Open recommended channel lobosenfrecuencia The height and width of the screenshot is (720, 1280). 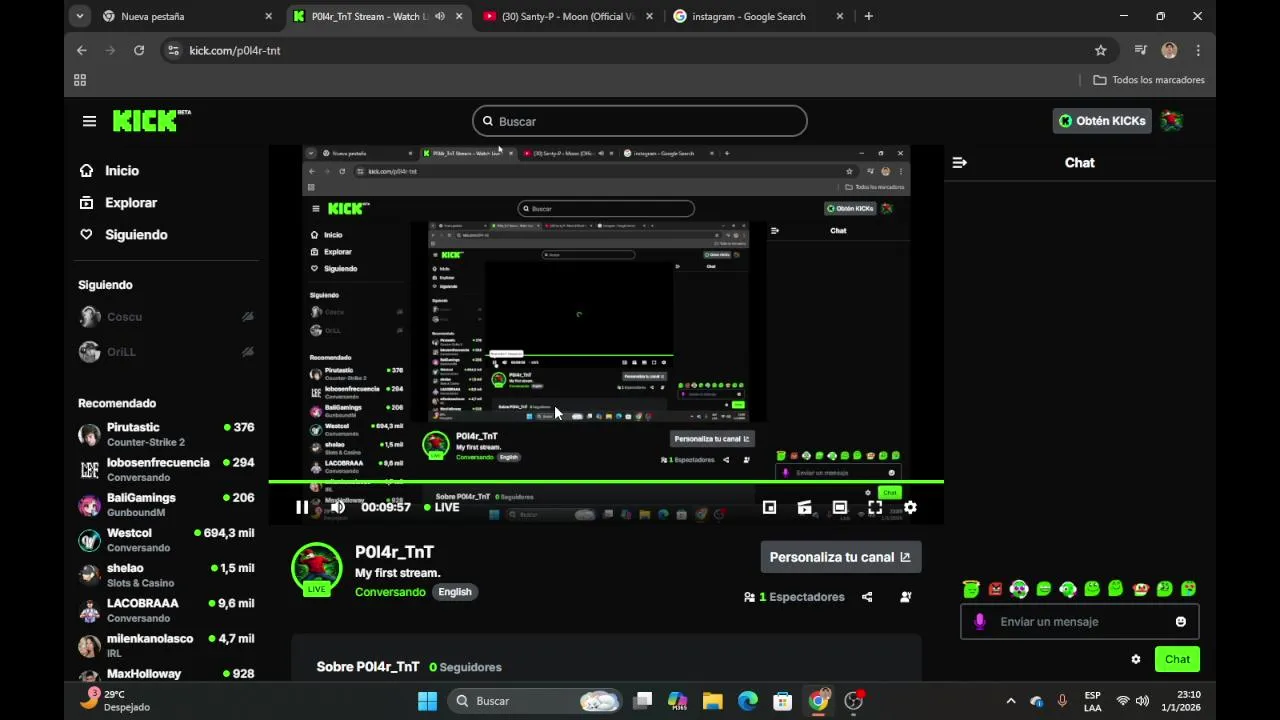point(166,469)
